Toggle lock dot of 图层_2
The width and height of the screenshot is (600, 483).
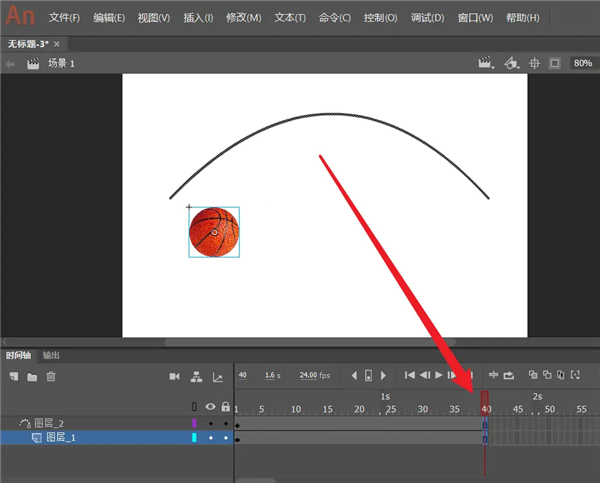tap(225, 424)
